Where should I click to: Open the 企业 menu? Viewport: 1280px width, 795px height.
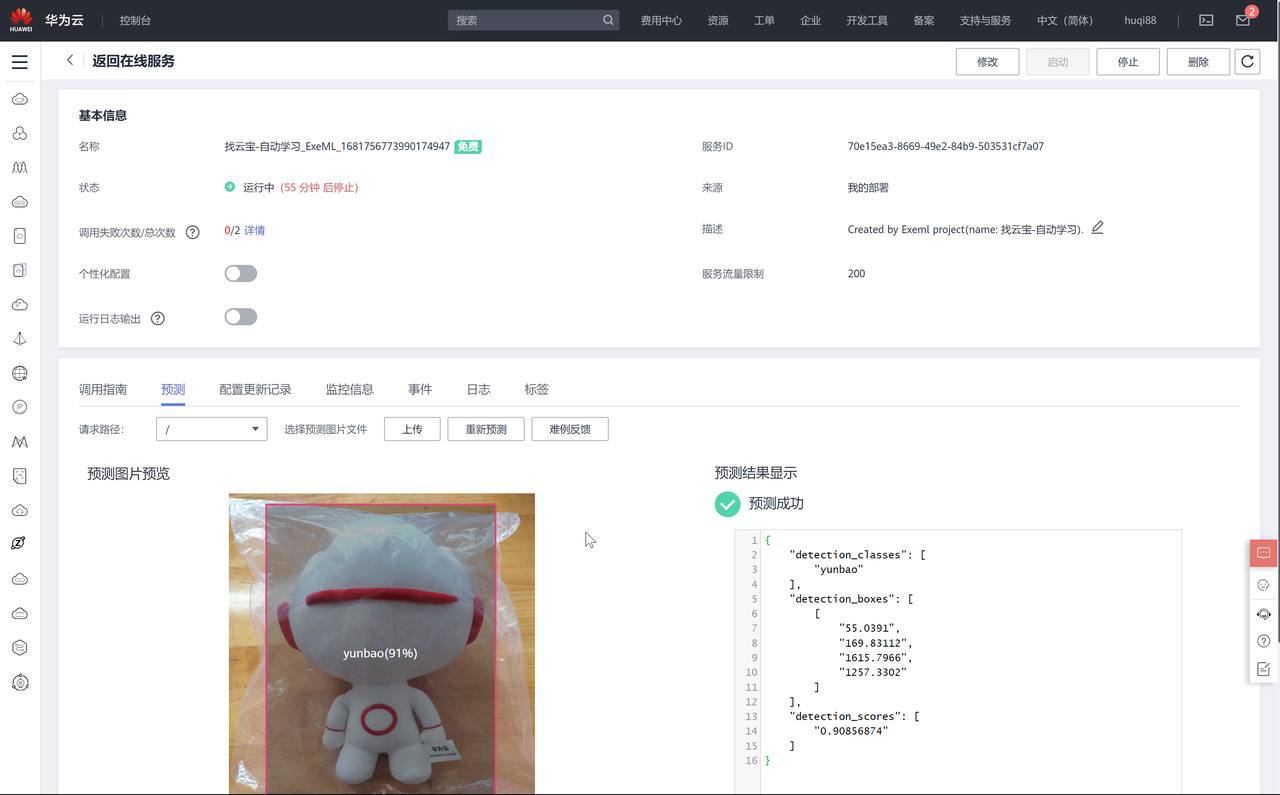click(811, 20)
